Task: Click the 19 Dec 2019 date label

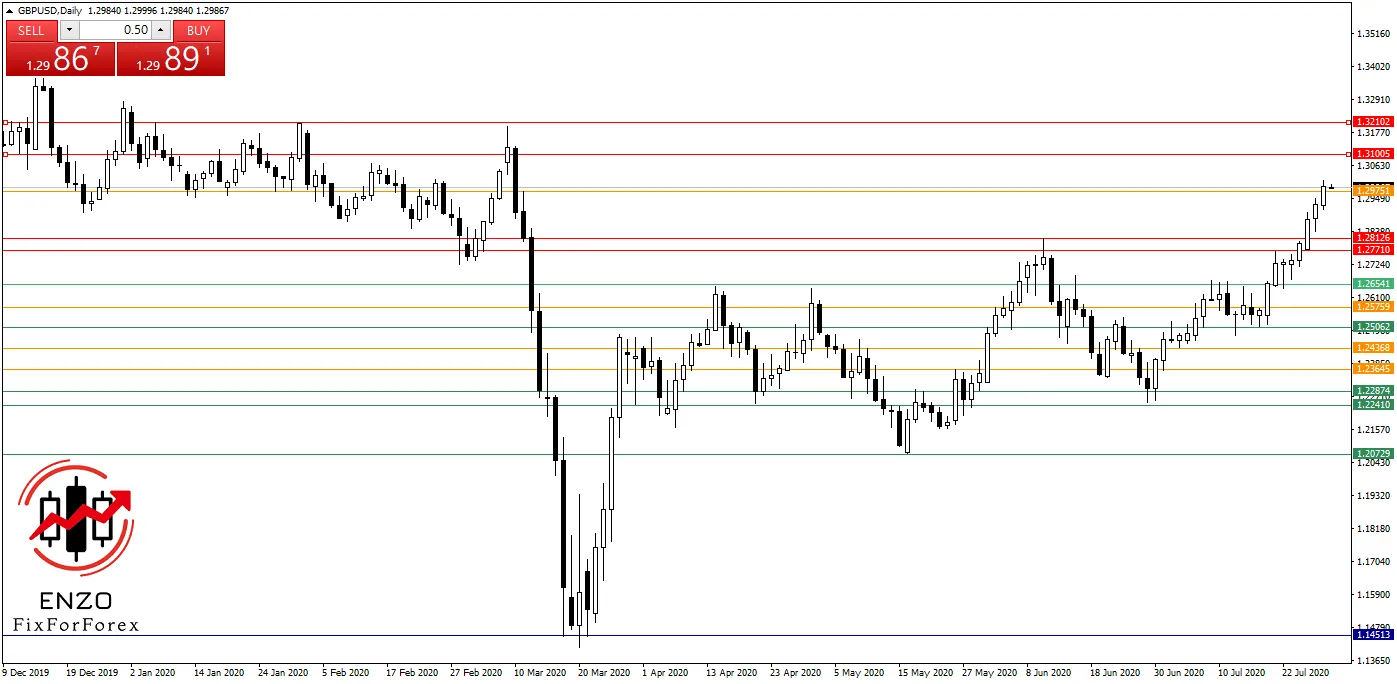Action: click(x=91, y=674)
